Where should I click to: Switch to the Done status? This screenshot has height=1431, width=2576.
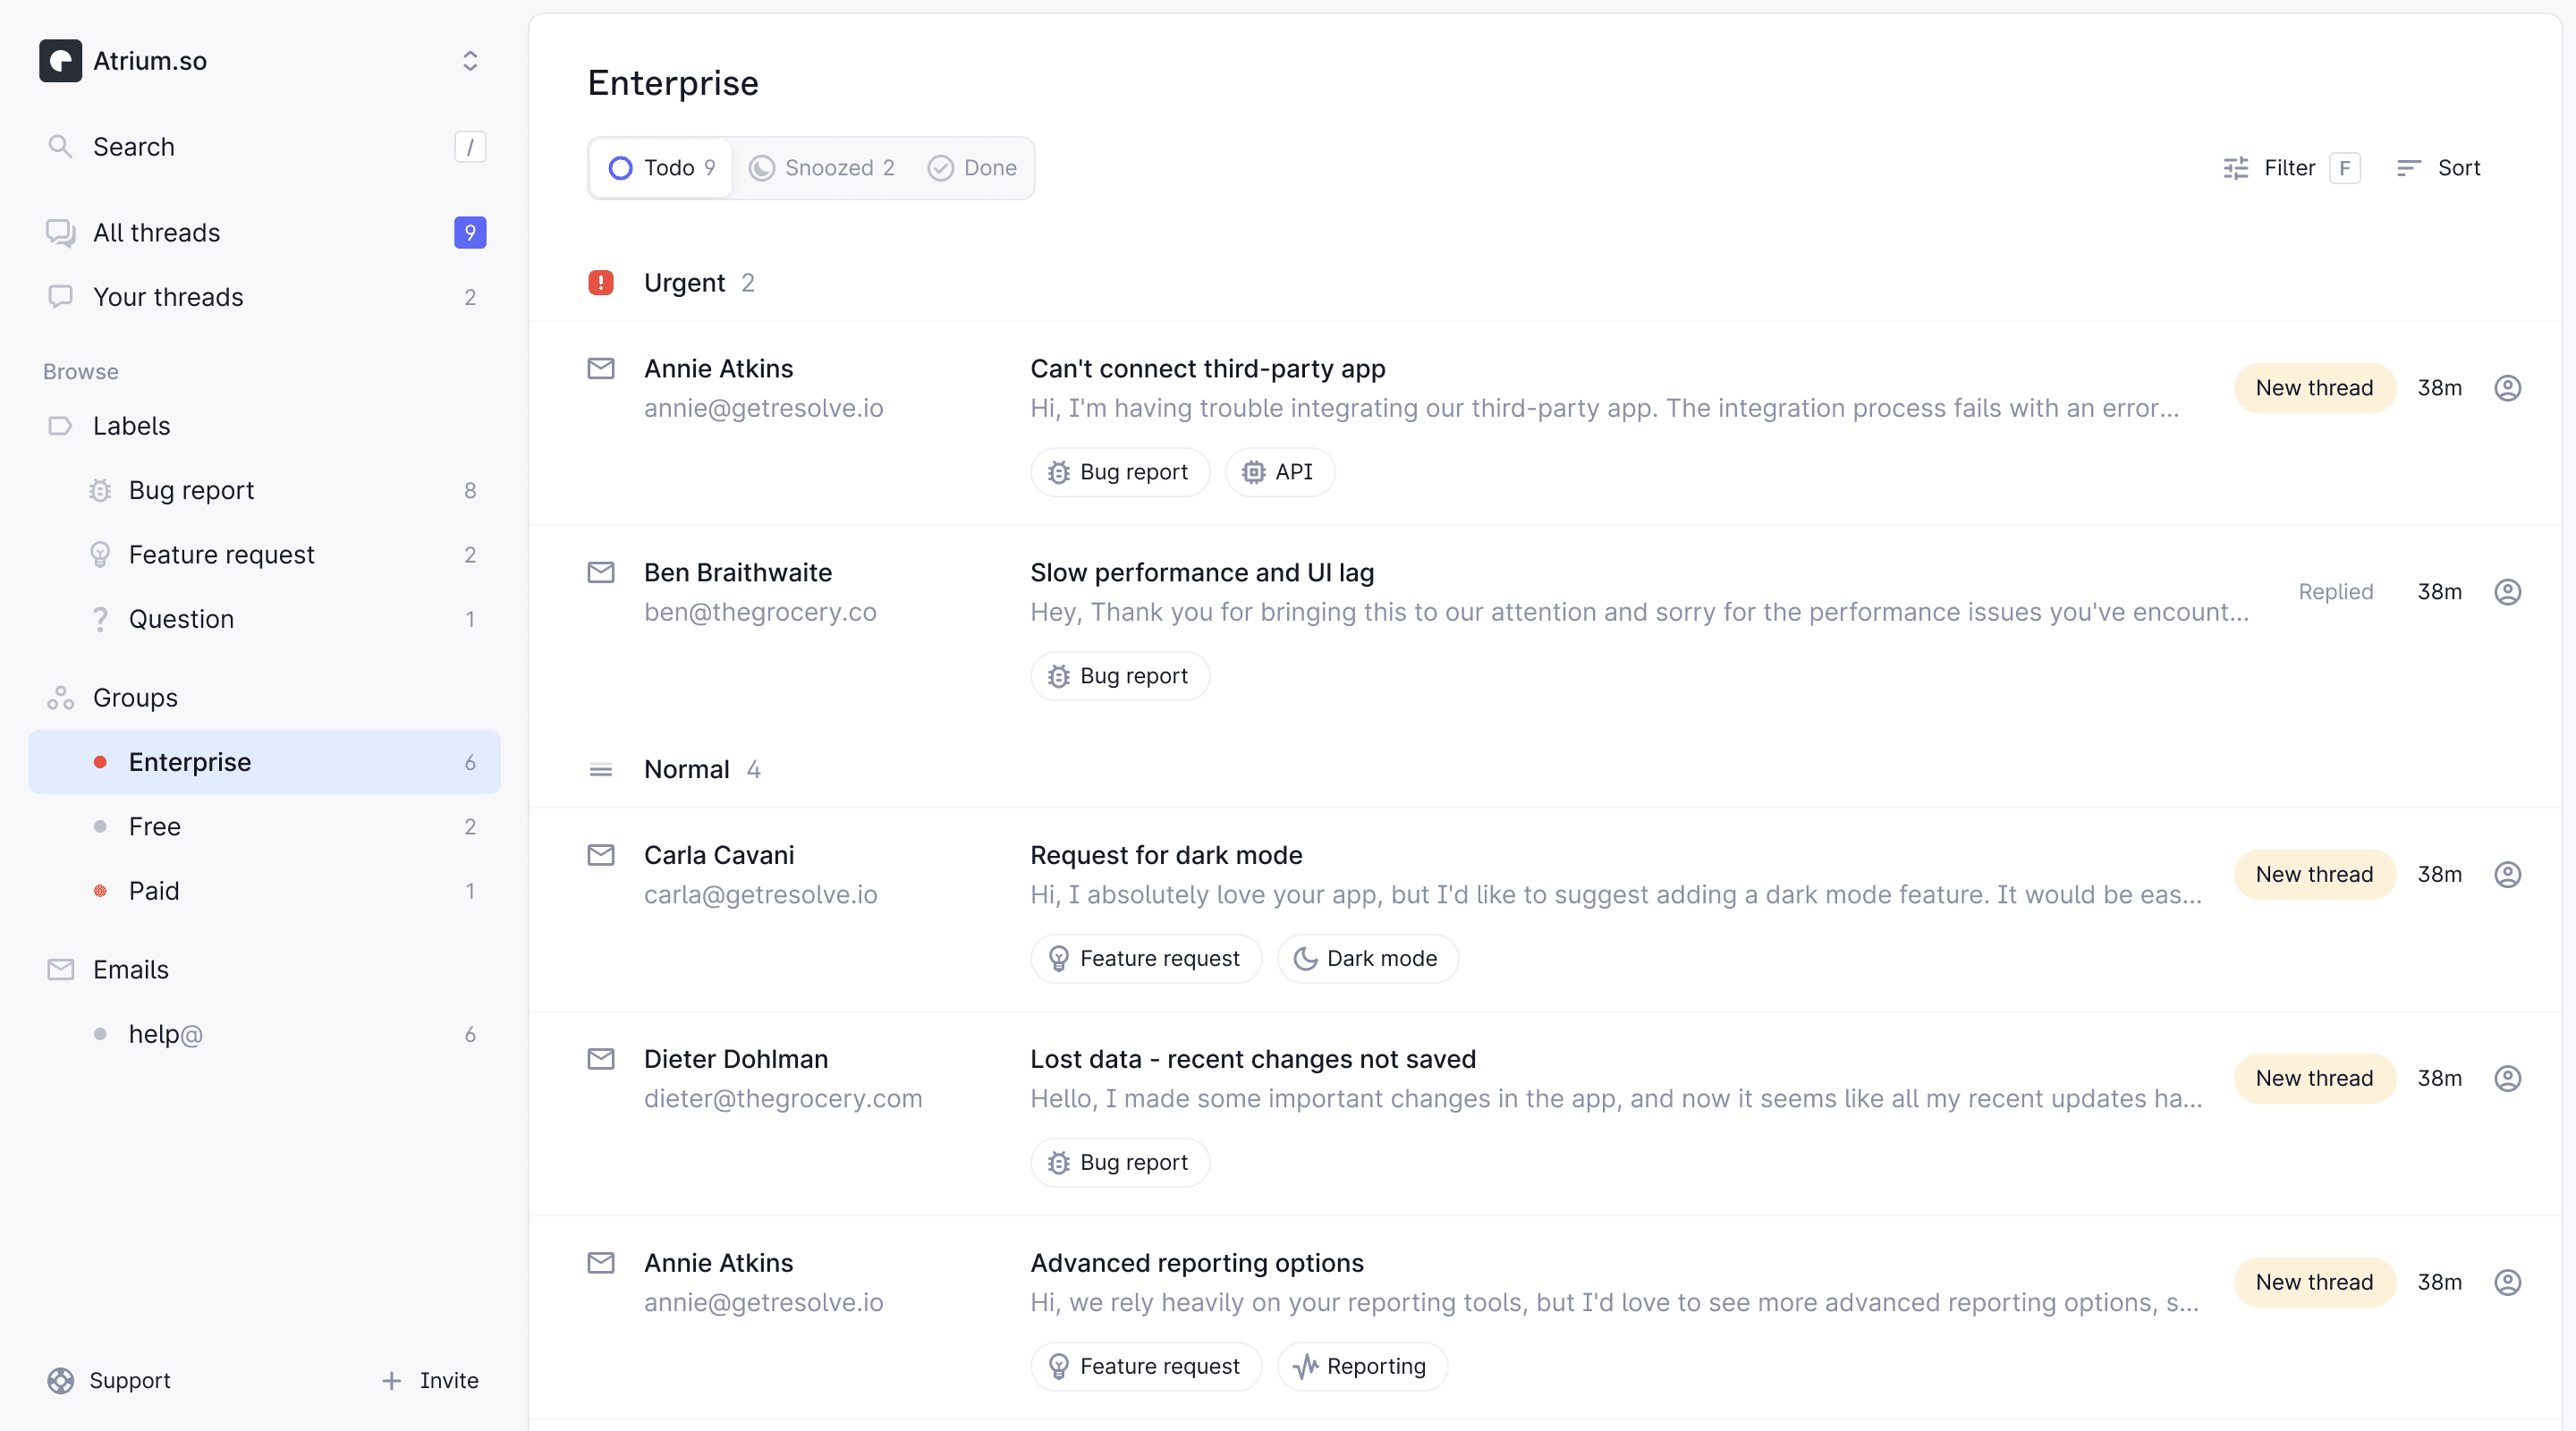point(972,168)
